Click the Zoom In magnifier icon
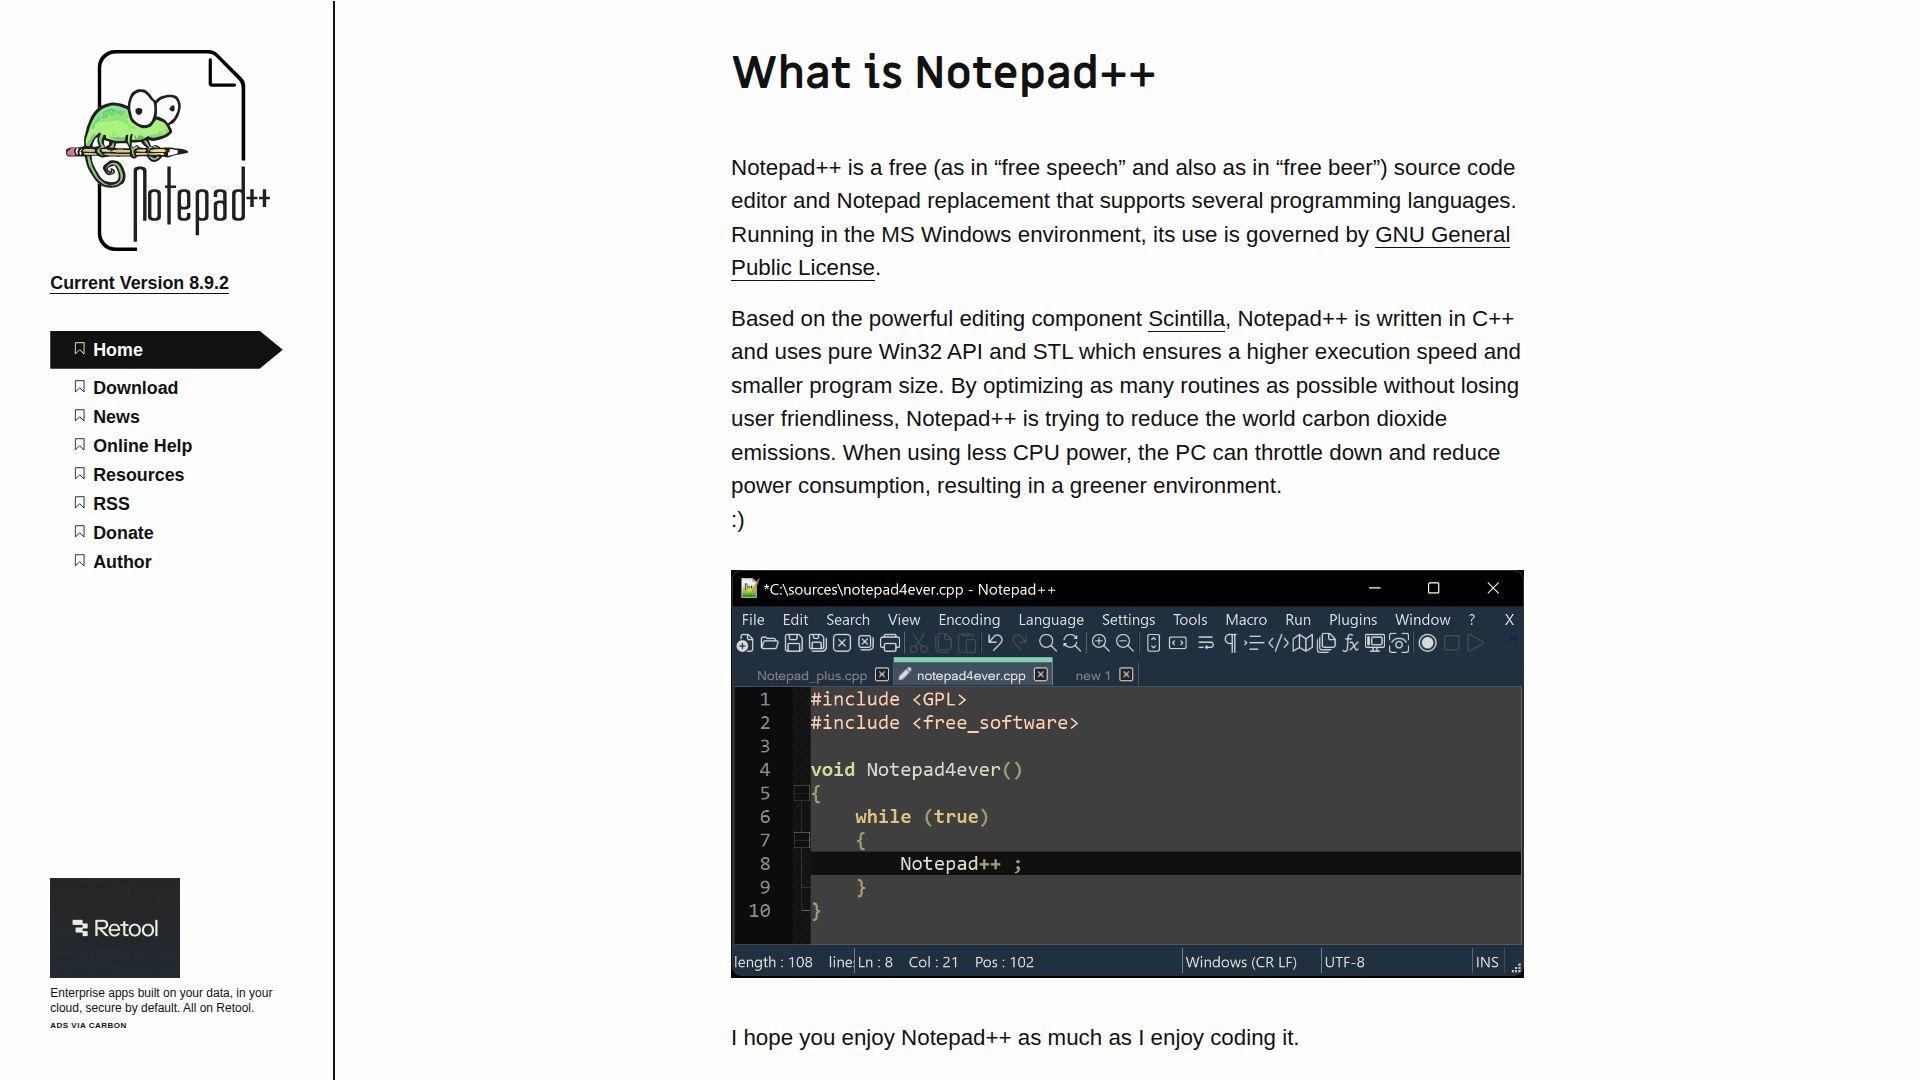 pyautogui.click(x=1100, y=643)
